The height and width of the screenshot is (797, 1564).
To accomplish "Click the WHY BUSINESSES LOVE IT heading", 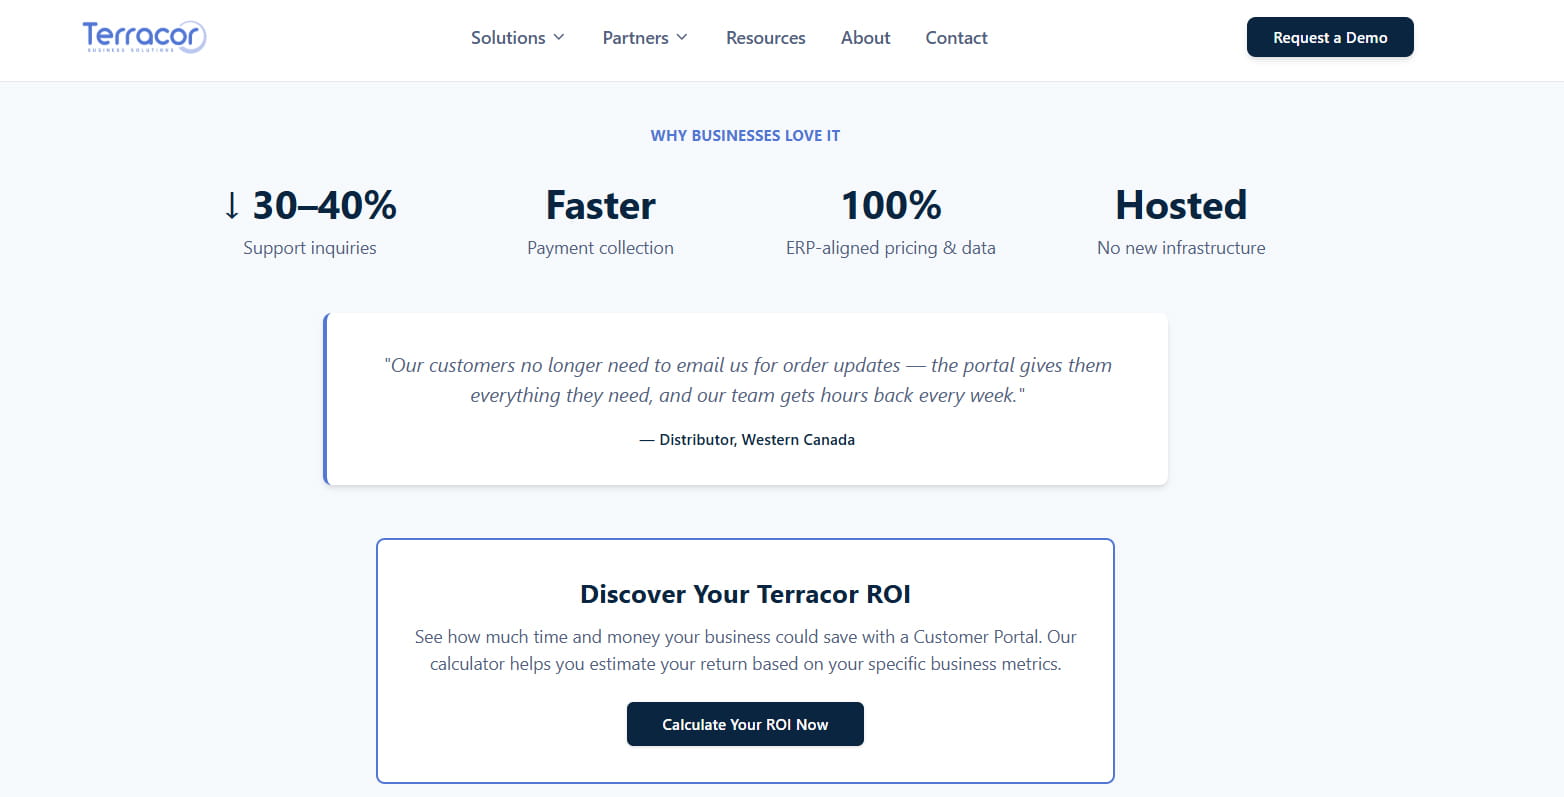I will (745, 135).
